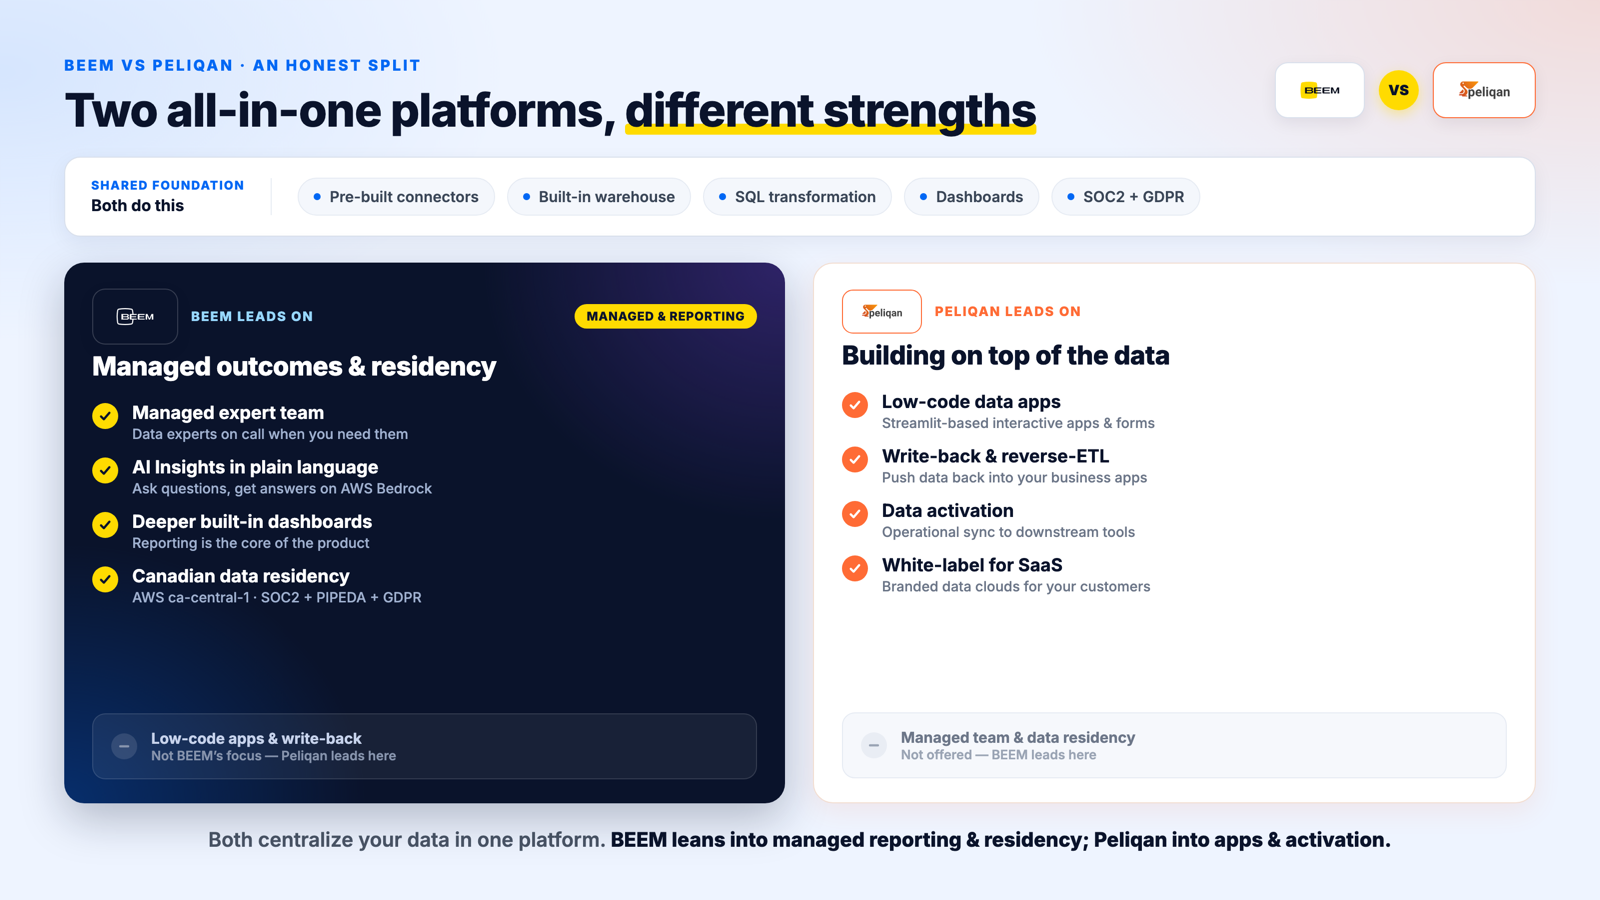1600x900 pixels.
Task: Click 'Managed expert team' item title
Action: tap(228, 412)
